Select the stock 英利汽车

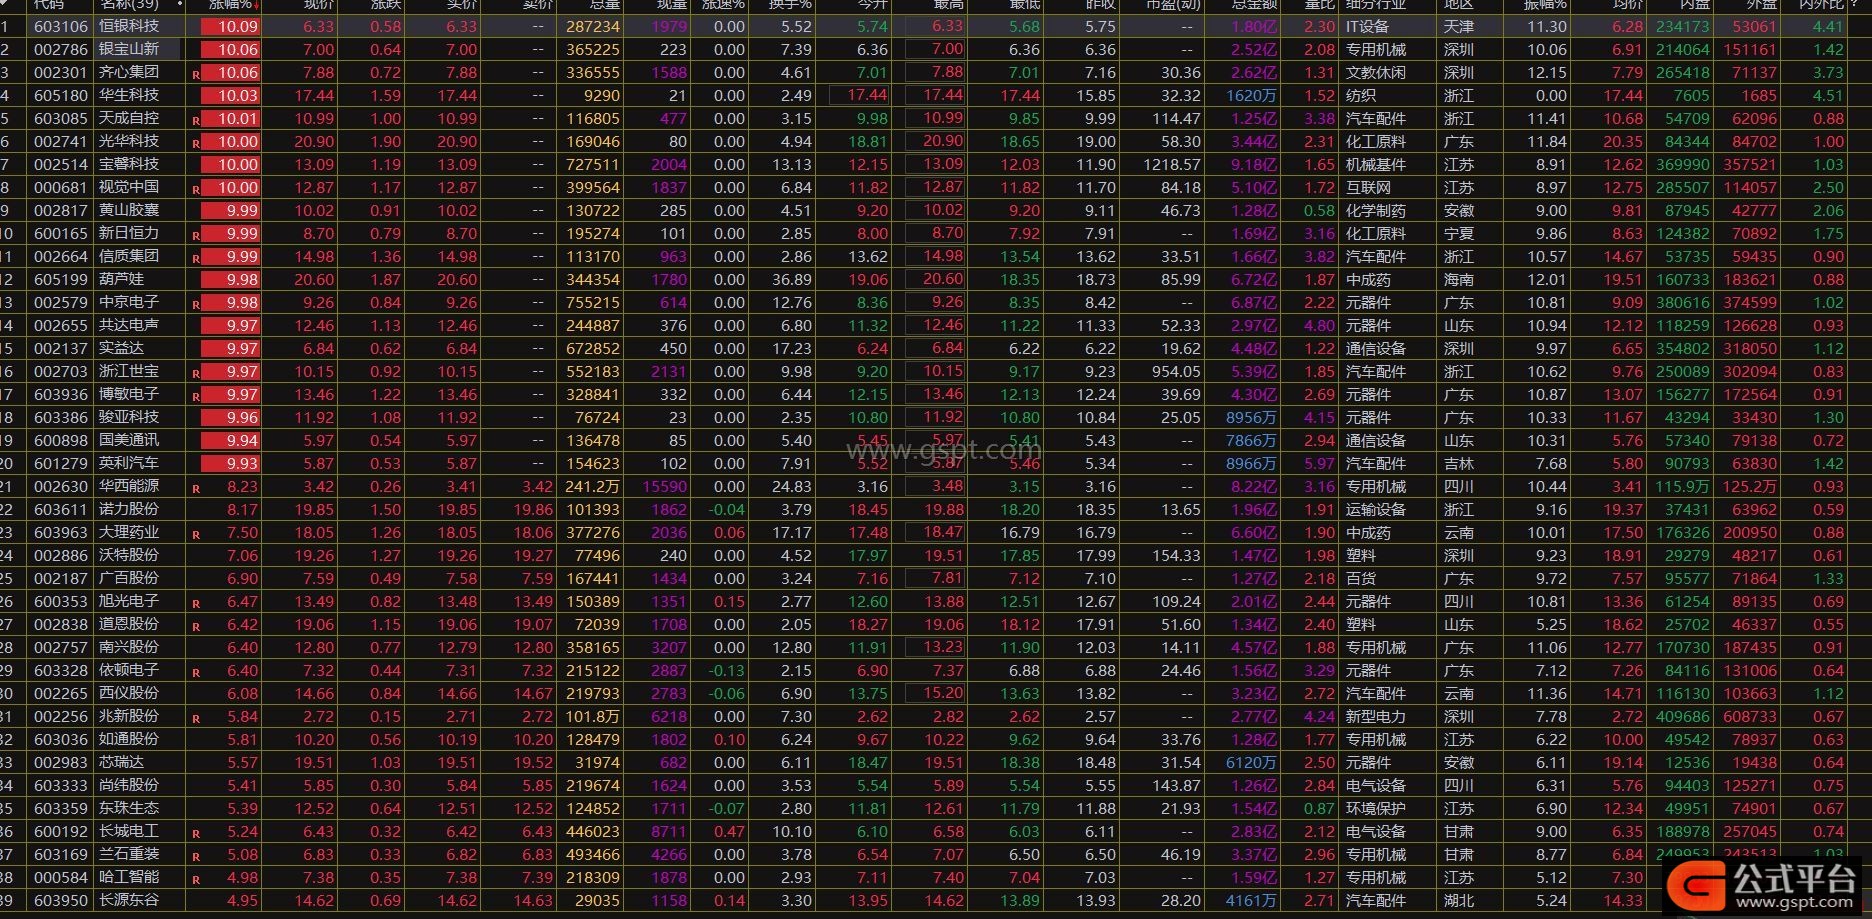pos(129,463)
